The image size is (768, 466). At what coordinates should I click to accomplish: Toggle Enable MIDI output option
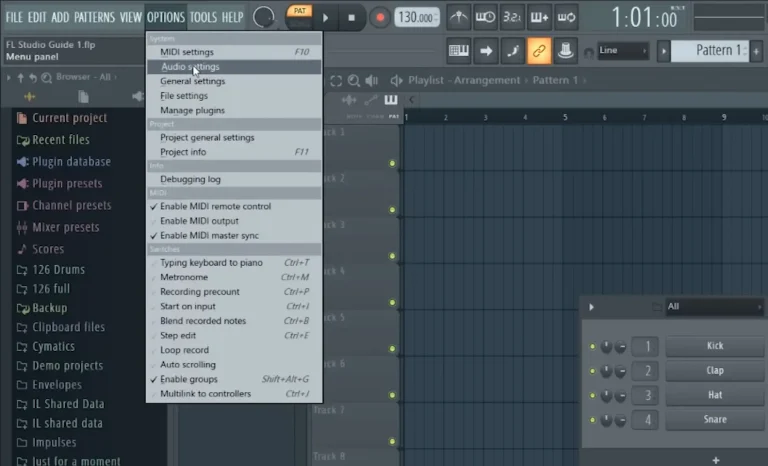[x=234, y=221]
